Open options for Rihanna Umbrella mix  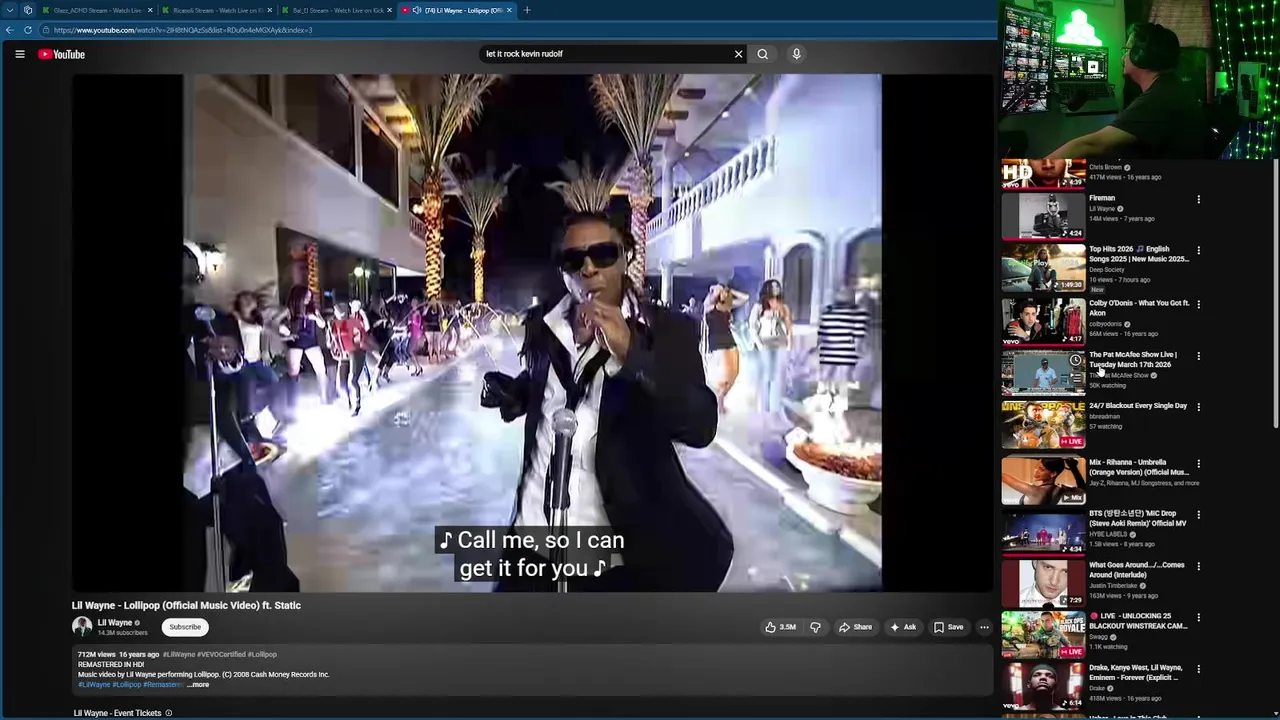coord(1198,464)
